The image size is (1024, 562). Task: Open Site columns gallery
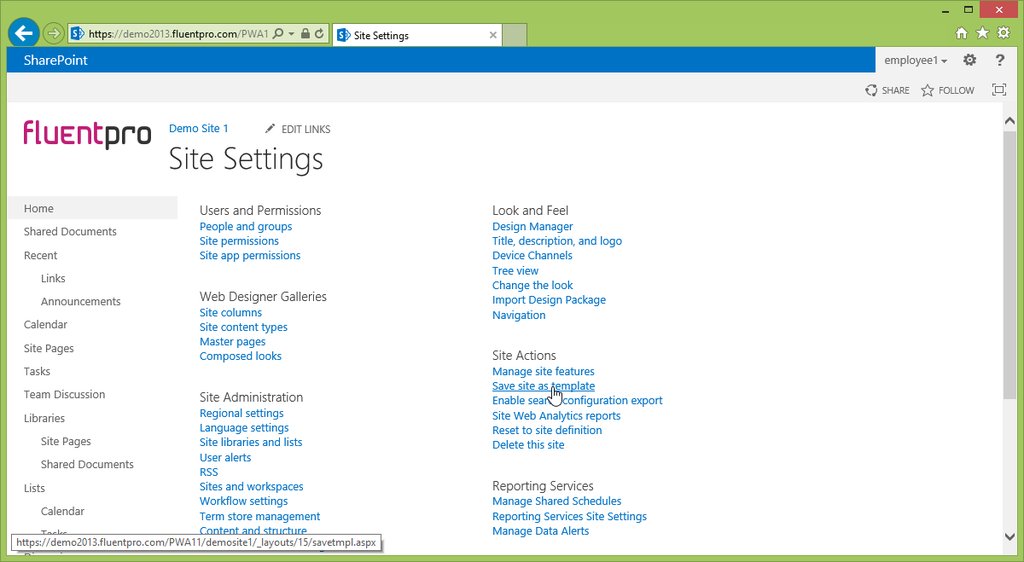click(231, 313)
